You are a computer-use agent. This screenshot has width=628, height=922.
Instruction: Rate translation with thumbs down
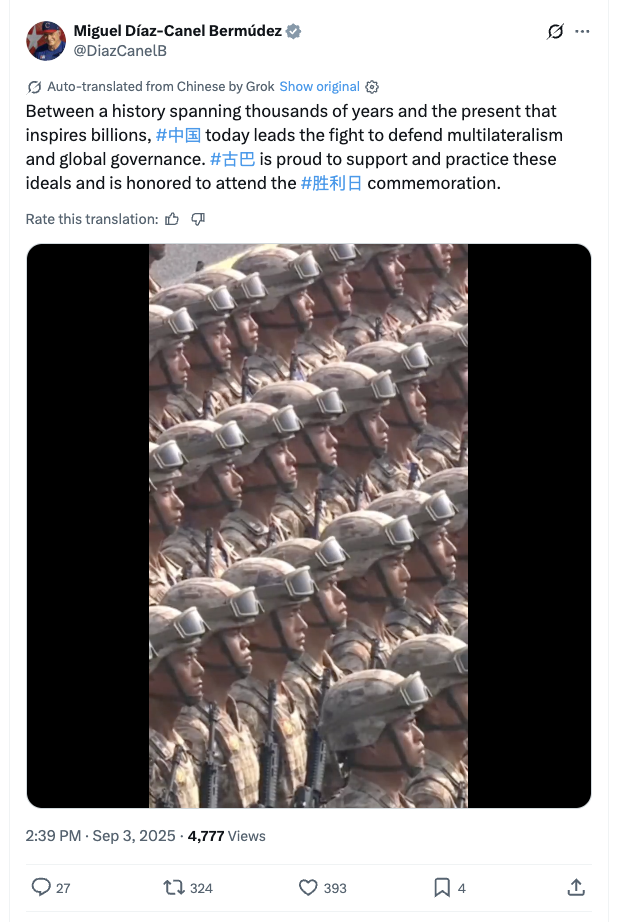point(198,219)
